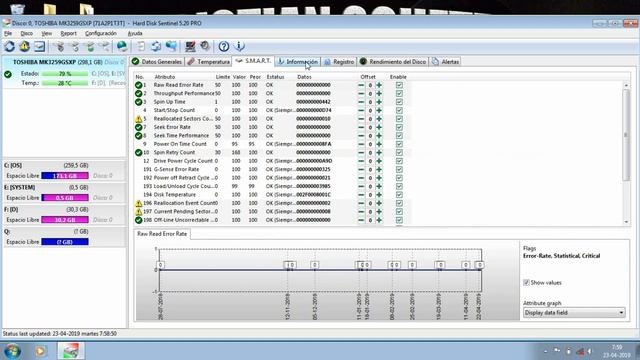Click the Estado 79 % health bar
This screenshot has height=360, width=640.
click(x=65, y=74)
